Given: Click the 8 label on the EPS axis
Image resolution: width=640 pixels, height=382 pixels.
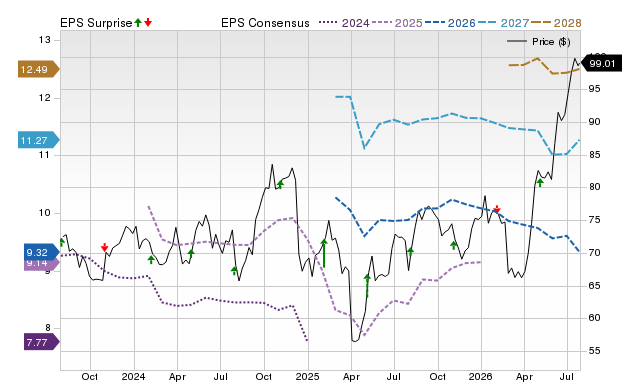Looking at the screenshot, I should click(48, 328).
